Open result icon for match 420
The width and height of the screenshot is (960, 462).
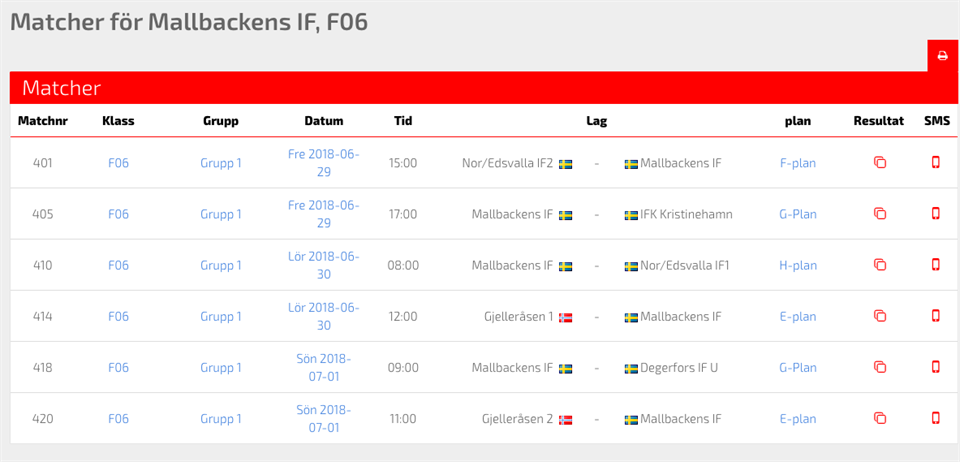(x=880, y=419)
